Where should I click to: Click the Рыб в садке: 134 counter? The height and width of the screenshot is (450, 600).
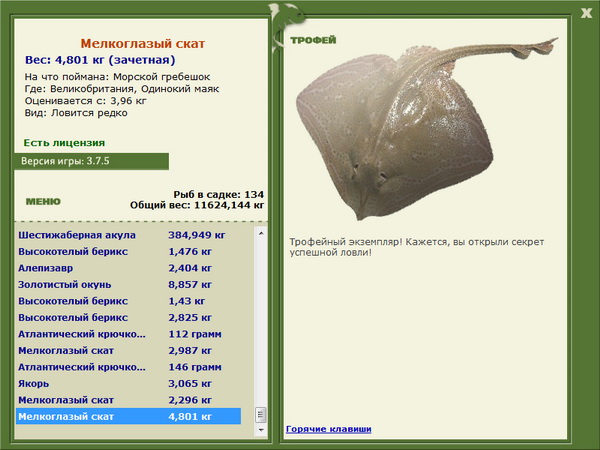pyautogui.click(x=218, y=194)
